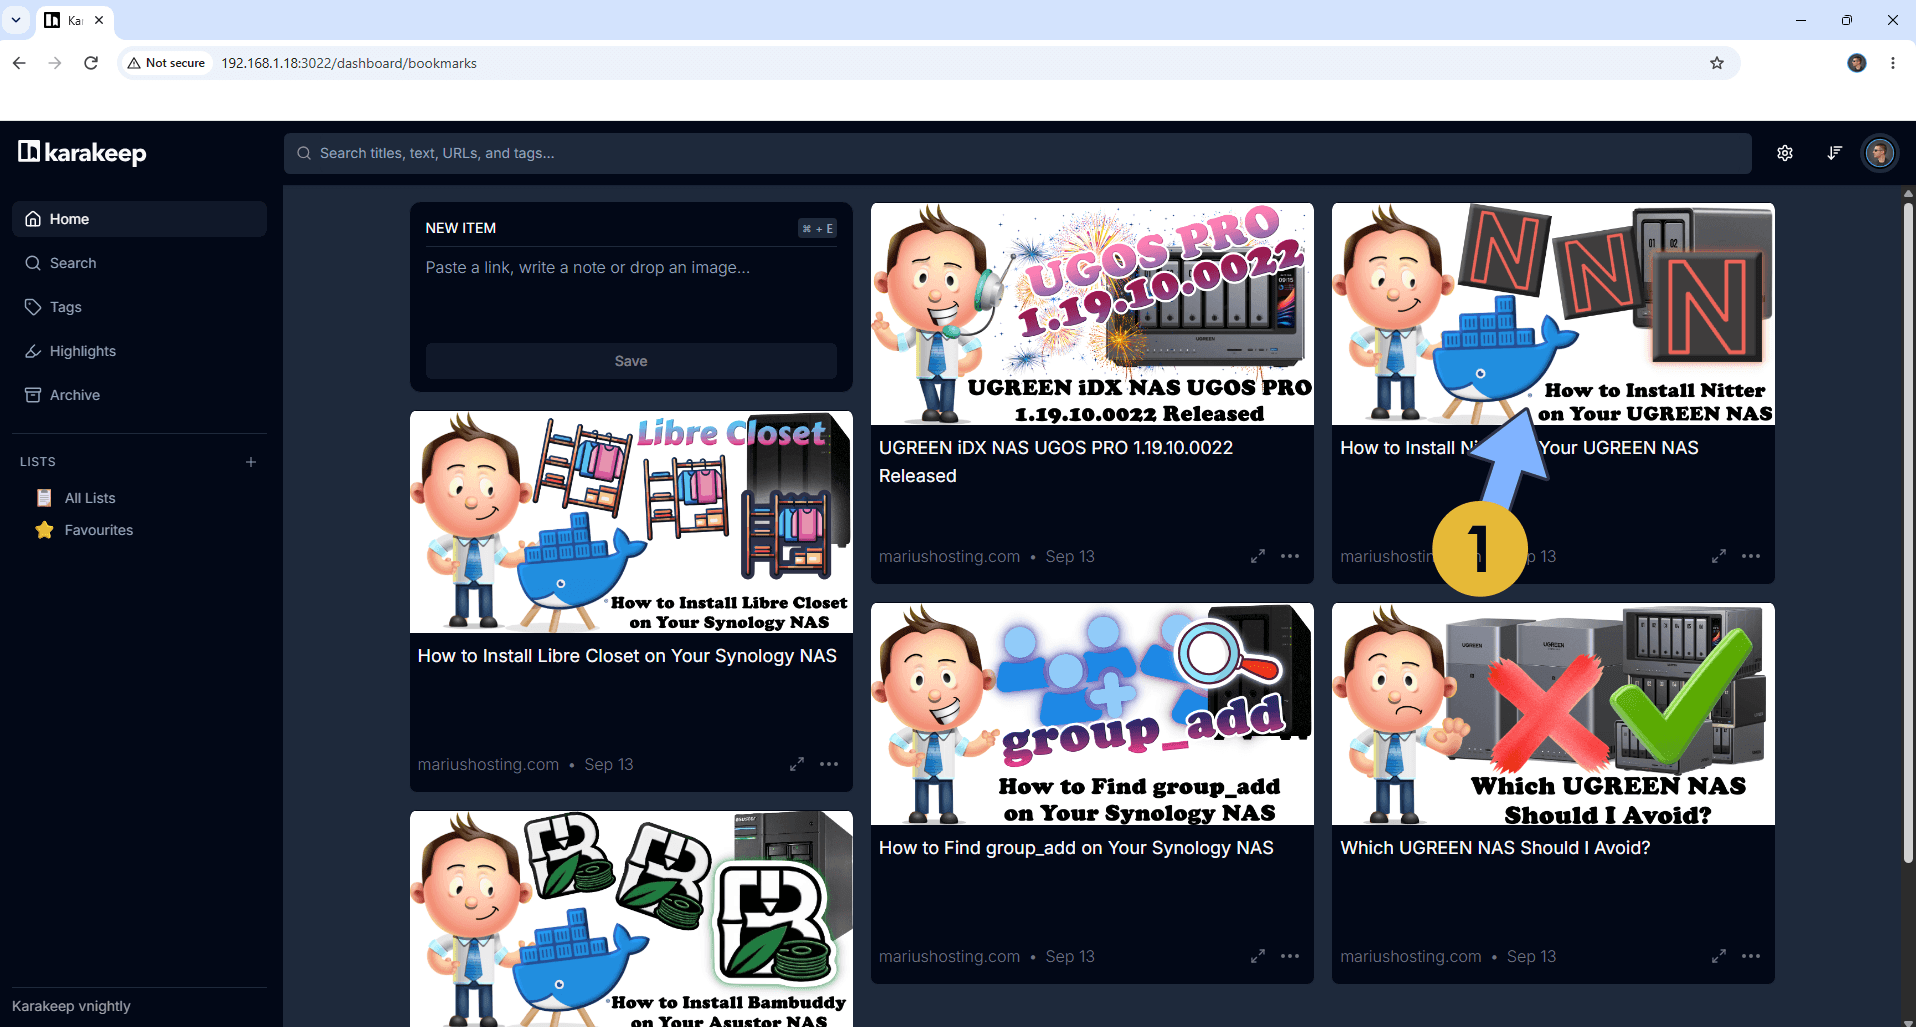
Task: Open the UGOS PRO bookmark thumbnail
Action: pyautogui.click(x=1092, y=314)
